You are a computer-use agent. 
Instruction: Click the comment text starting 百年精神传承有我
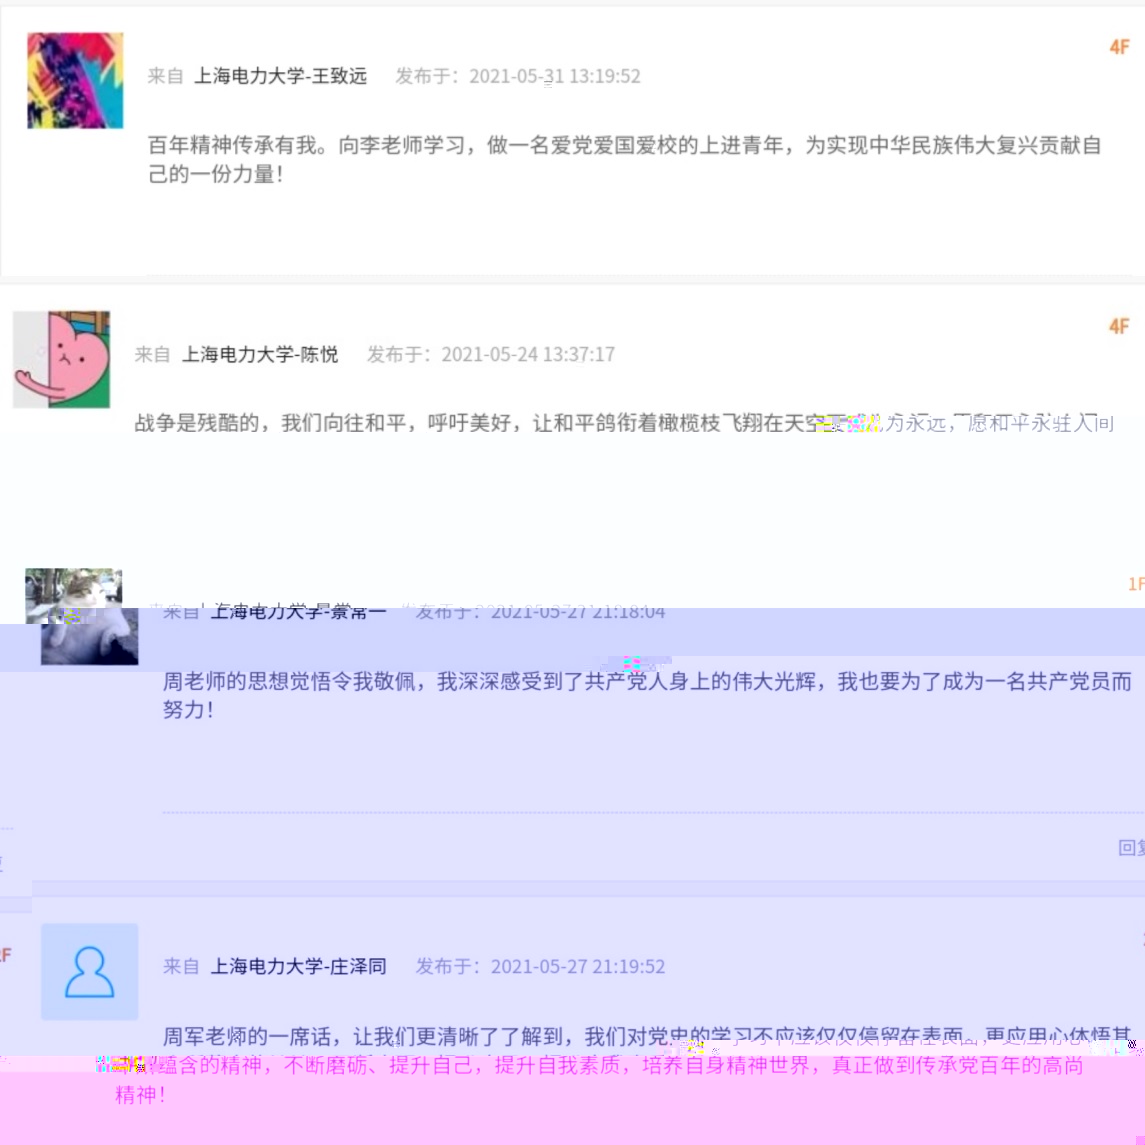point(624,159)
